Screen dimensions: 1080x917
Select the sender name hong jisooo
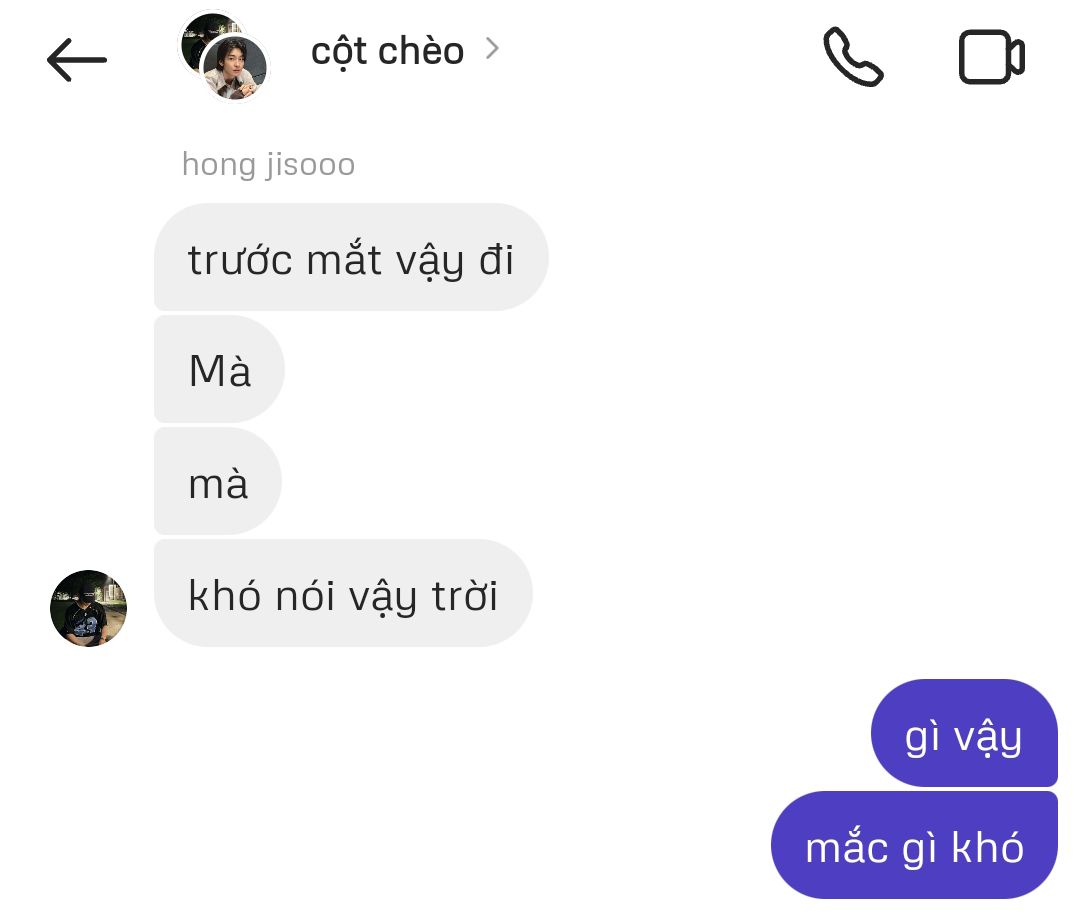click(269, 165)
